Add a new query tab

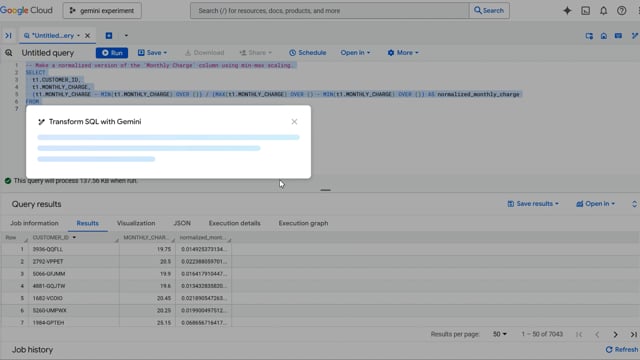[109, 36]
